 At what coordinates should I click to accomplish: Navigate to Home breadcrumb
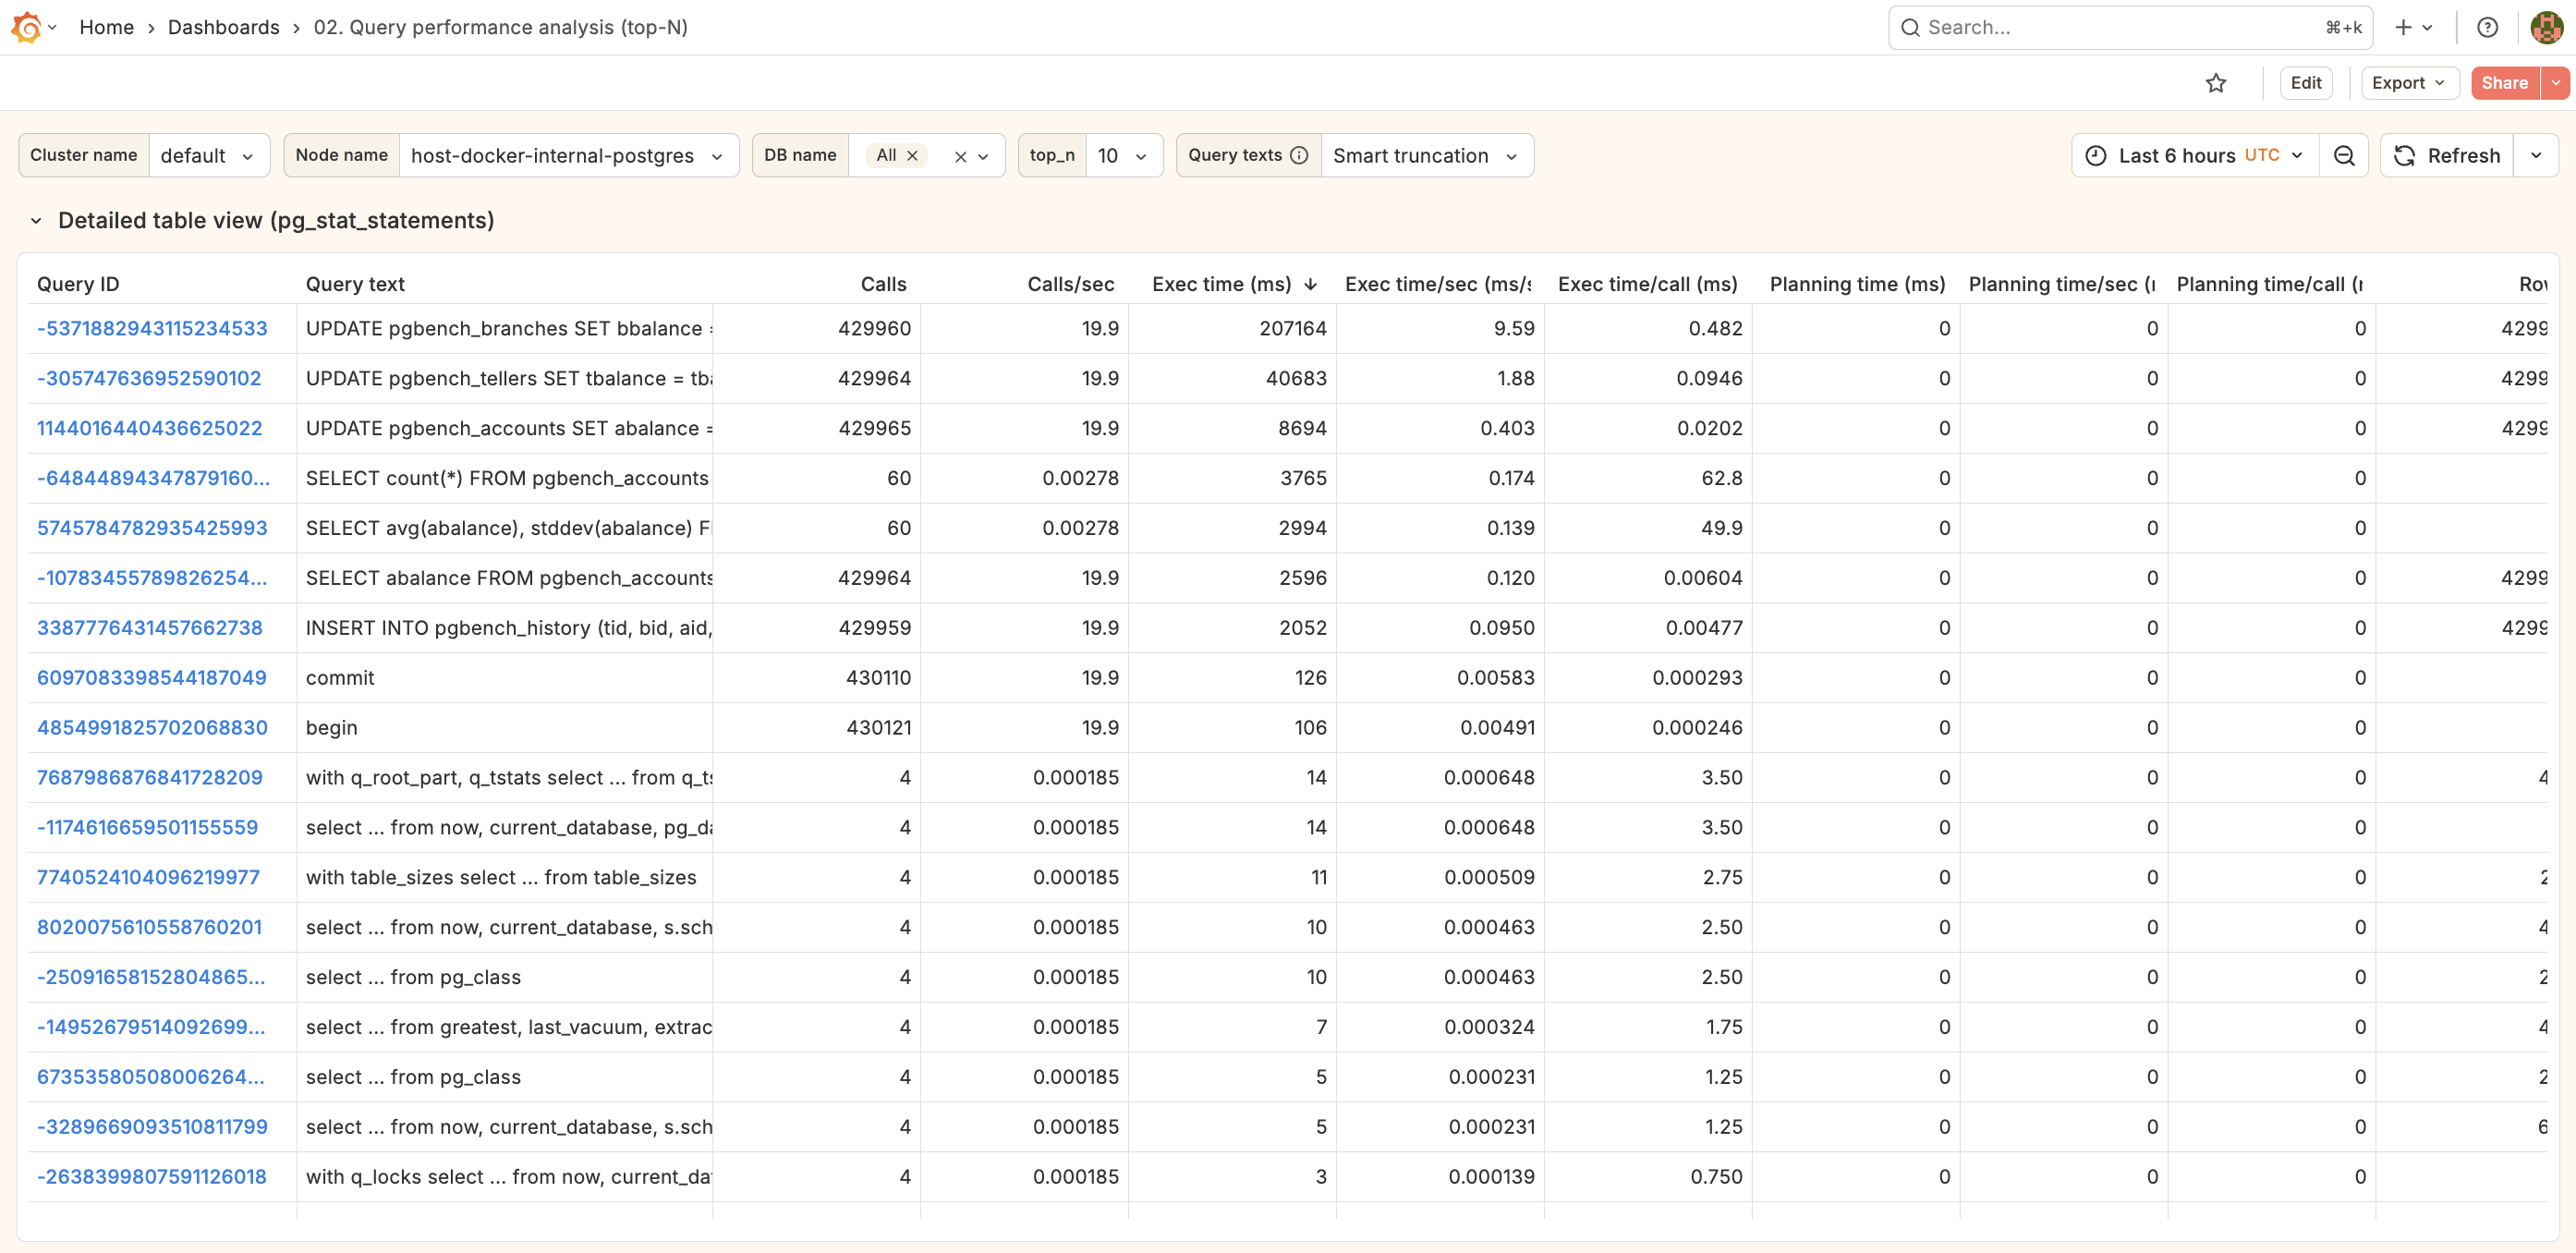tap(106, 27)
